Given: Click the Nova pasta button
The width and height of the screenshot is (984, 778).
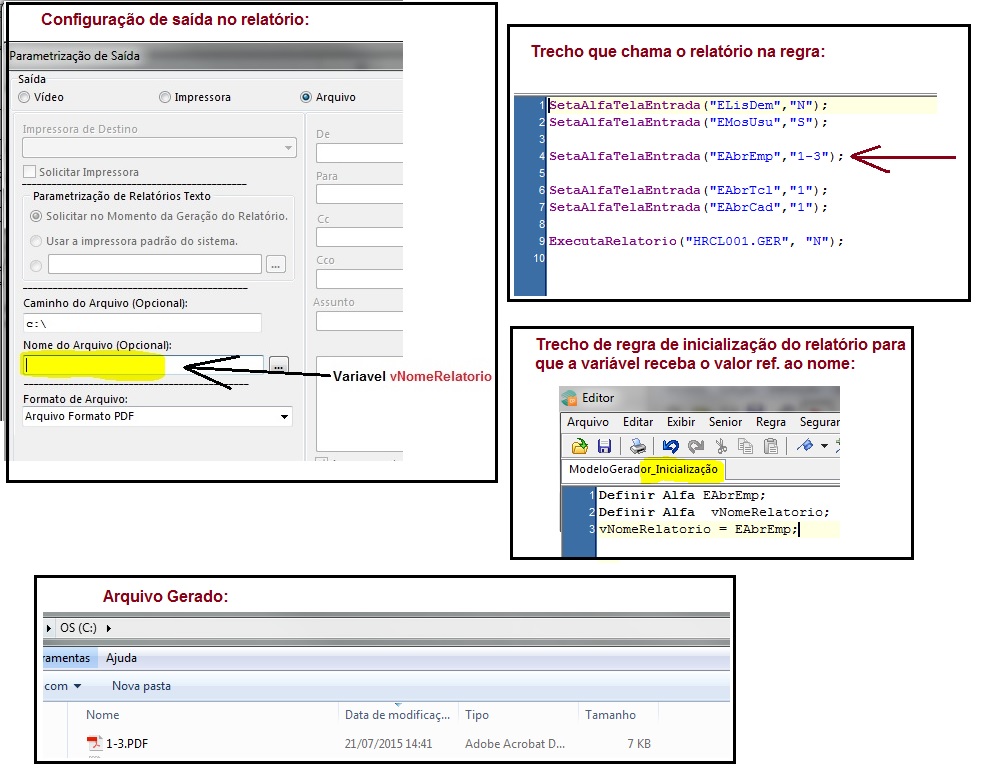Looking at the screenshot, I should click(141, 686).
